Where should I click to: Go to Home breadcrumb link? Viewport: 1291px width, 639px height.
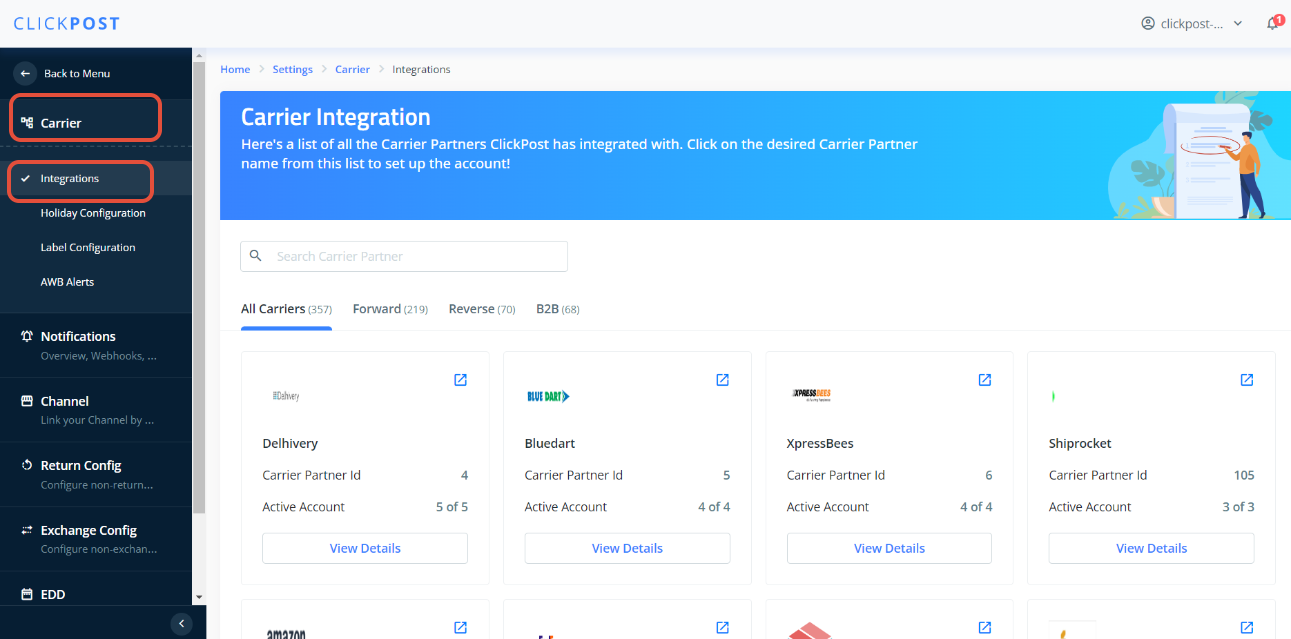tap(235, 69)
